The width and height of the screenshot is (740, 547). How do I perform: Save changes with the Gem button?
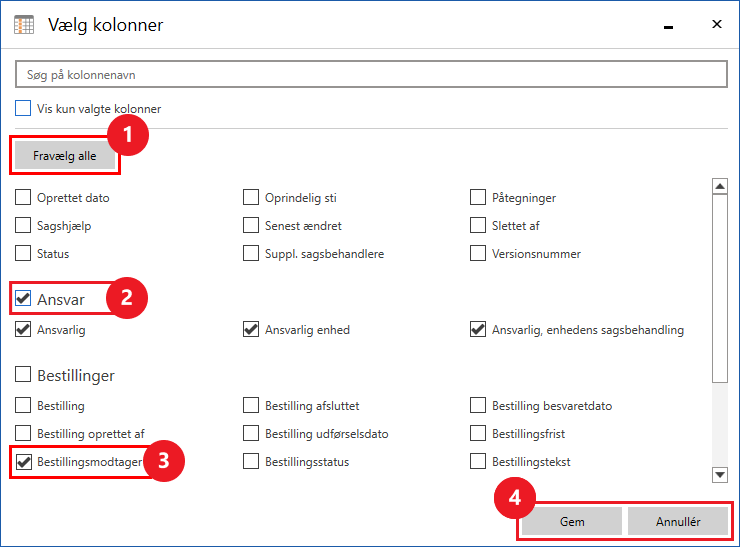572,521
